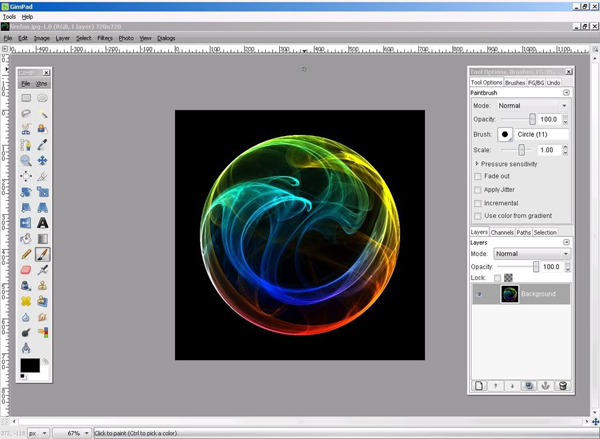Click the foreground color swatch in the toolbox
Image resolution: width=600 pixels, height=439 pixels.
click(x=29, y=365)
